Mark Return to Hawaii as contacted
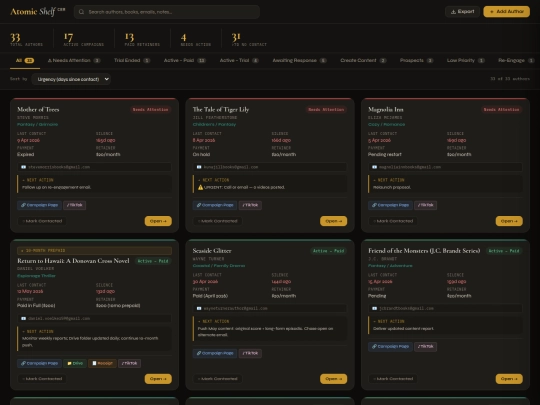Viewport: 540px width, 405px height. click(42, 378)
